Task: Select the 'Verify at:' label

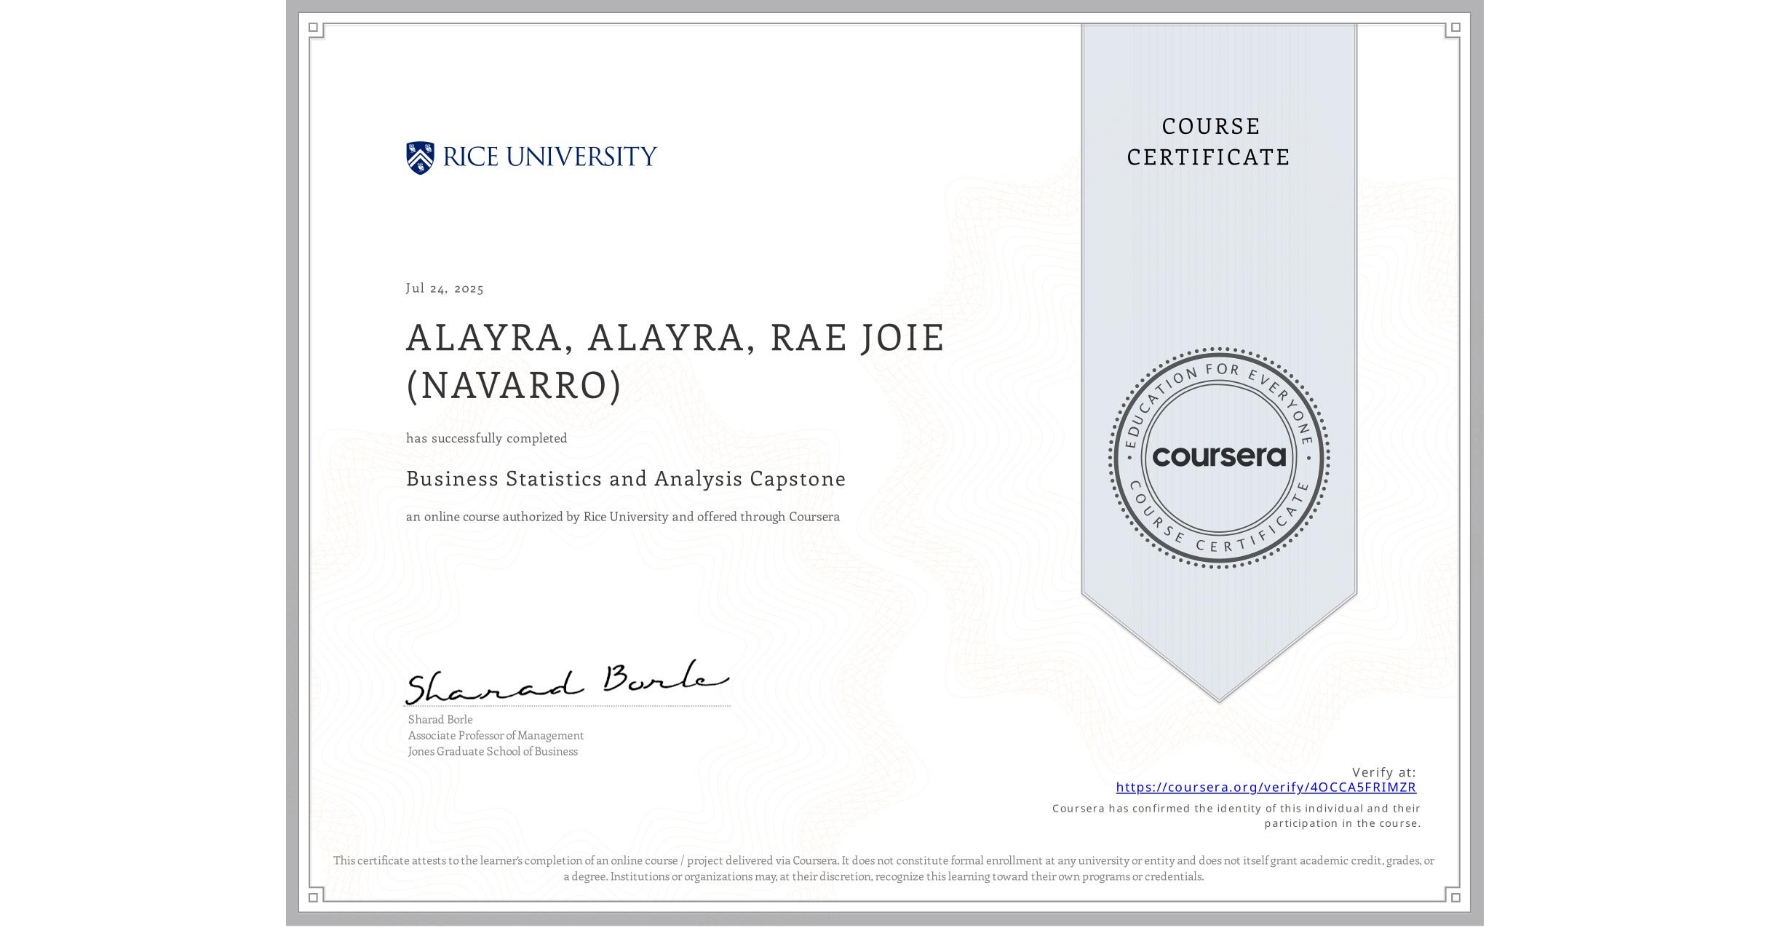Action: pyautogui.click(x=1384, y=772)
